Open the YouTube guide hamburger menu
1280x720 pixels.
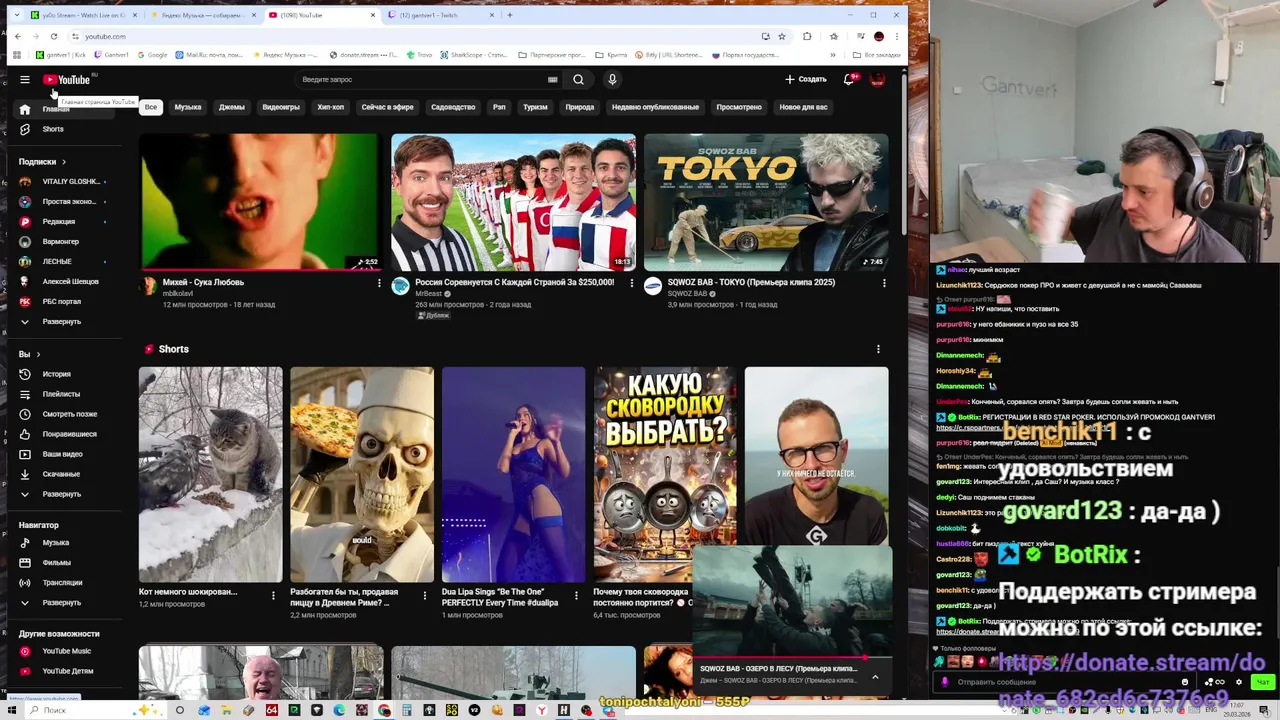(25, 80)
